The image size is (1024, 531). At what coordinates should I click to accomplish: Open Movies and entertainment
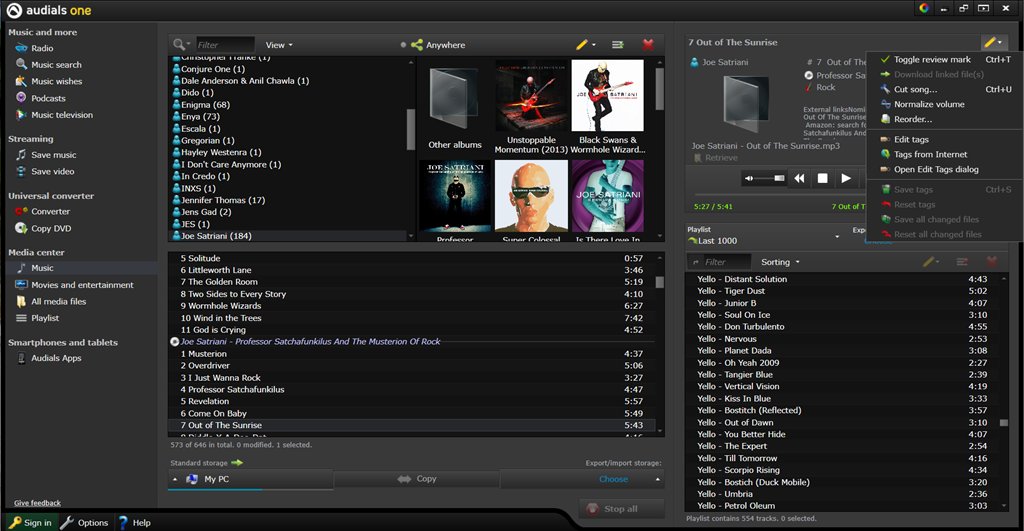[x=82, y=285]
